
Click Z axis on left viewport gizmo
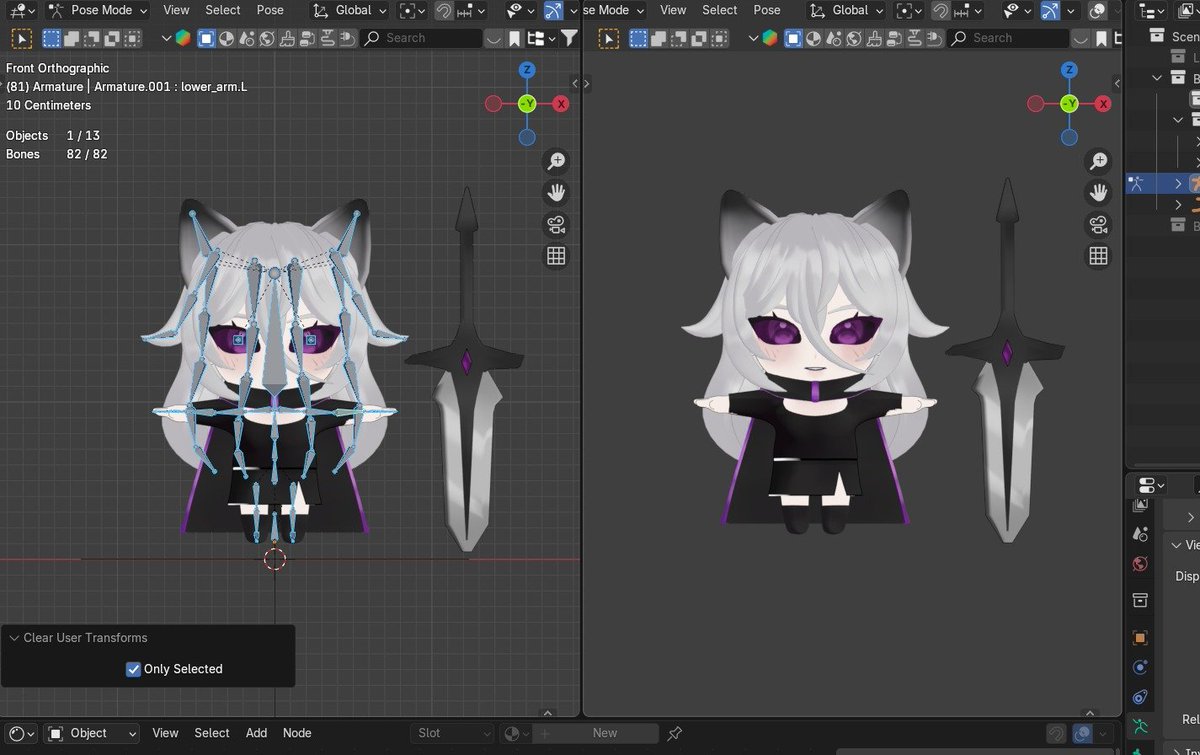click(x=527, y=69)
